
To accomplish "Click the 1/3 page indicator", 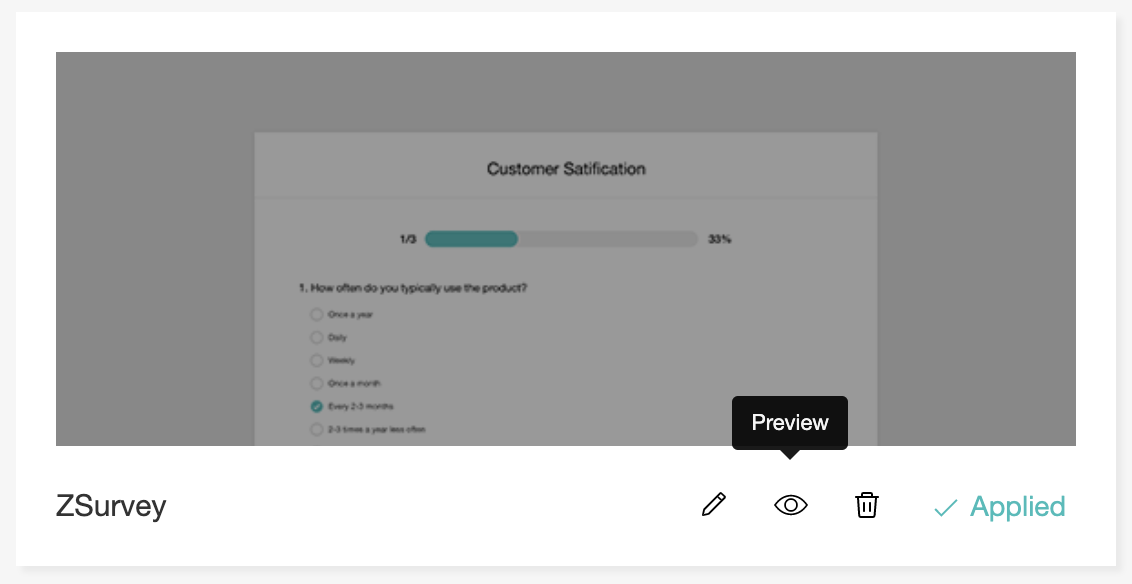I will 407,239.
